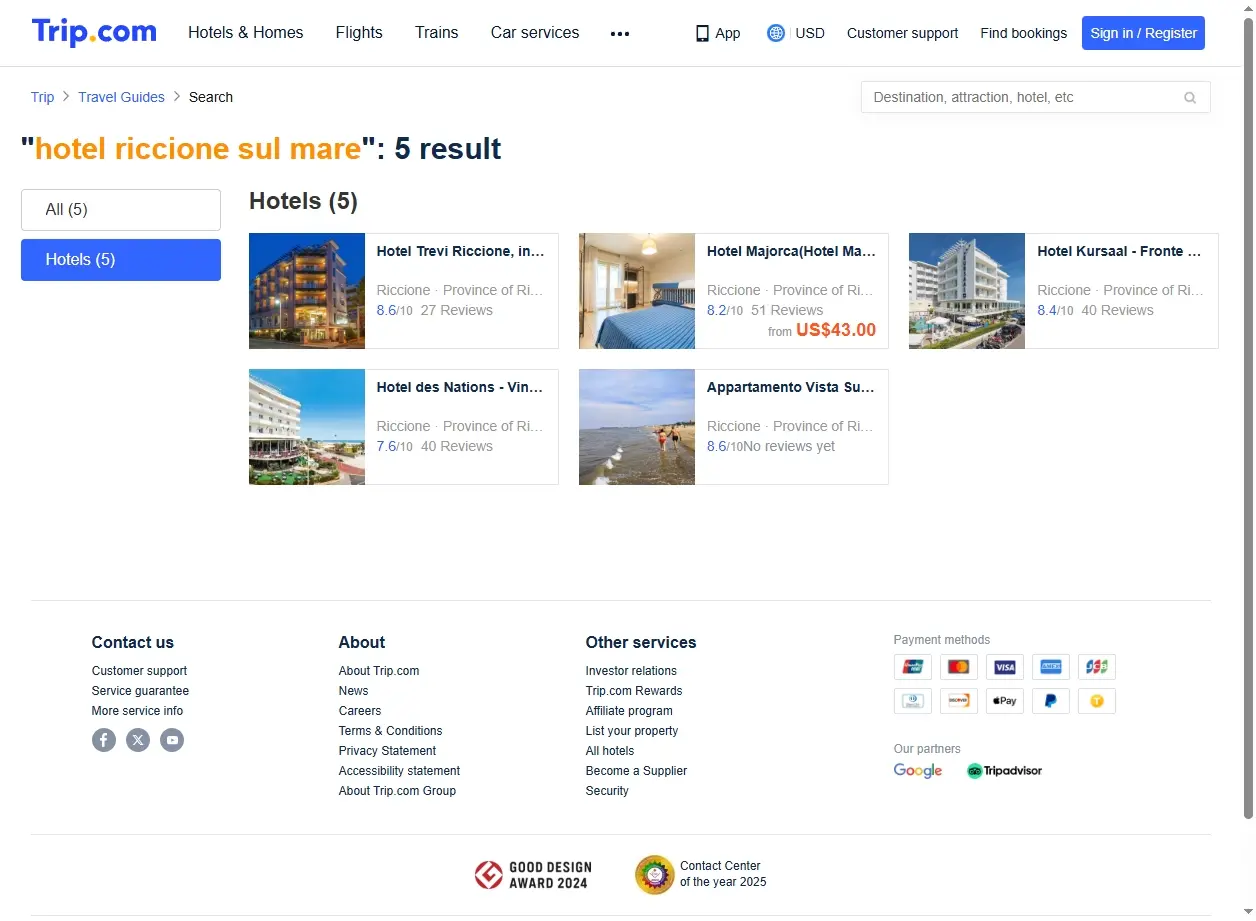Screen dimensions: 1256x921
Task: Open More service info link
Action: (x=137, y=711)
